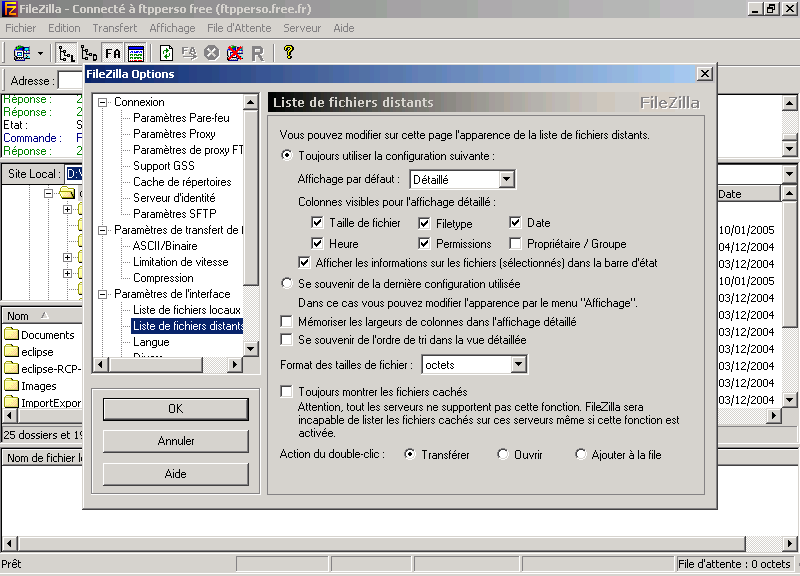Select 'ASCII/Binaire' in options tree
The height and width of the screenshot is (576, 800).
pos(165,246)
